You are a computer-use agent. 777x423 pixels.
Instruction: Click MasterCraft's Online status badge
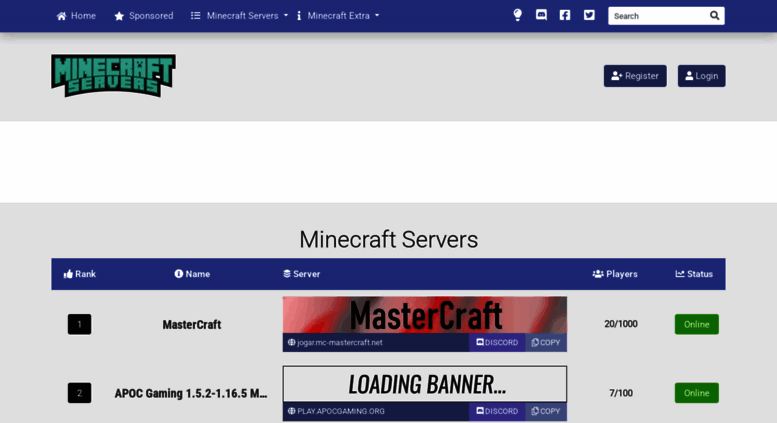pyautogui.click(x=696, y=324)
